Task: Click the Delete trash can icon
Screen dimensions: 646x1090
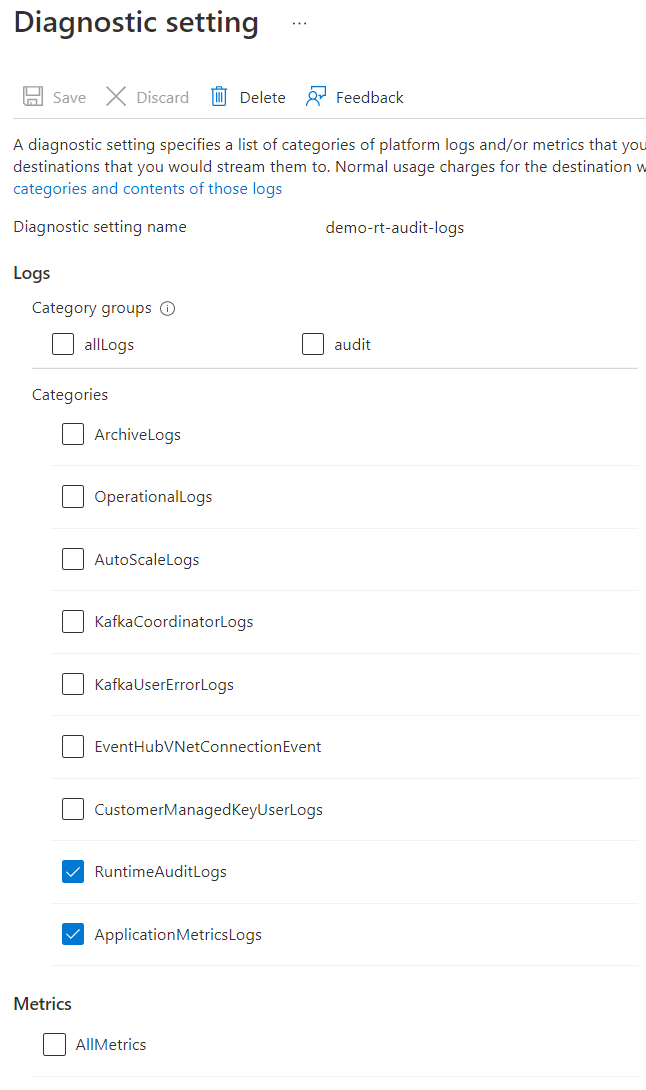Action: 219,97
